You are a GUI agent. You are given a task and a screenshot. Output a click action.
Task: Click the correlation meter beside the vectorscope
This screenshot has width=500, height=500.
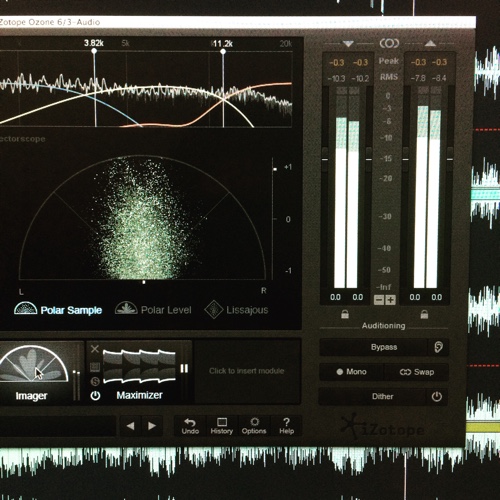[273, 218]
